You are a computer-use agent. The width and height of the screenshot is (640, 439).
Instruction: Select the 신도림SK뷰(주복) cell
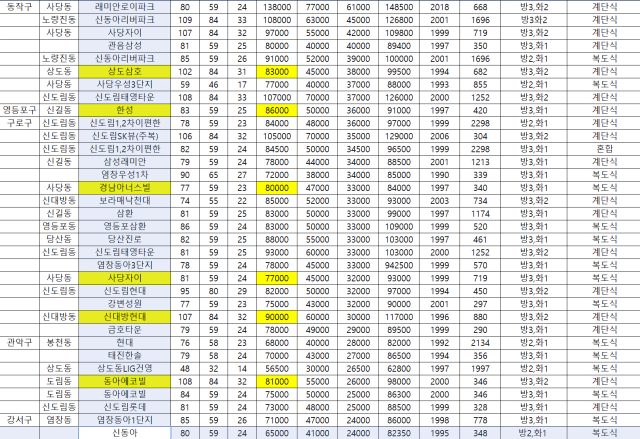pos(124,136)
